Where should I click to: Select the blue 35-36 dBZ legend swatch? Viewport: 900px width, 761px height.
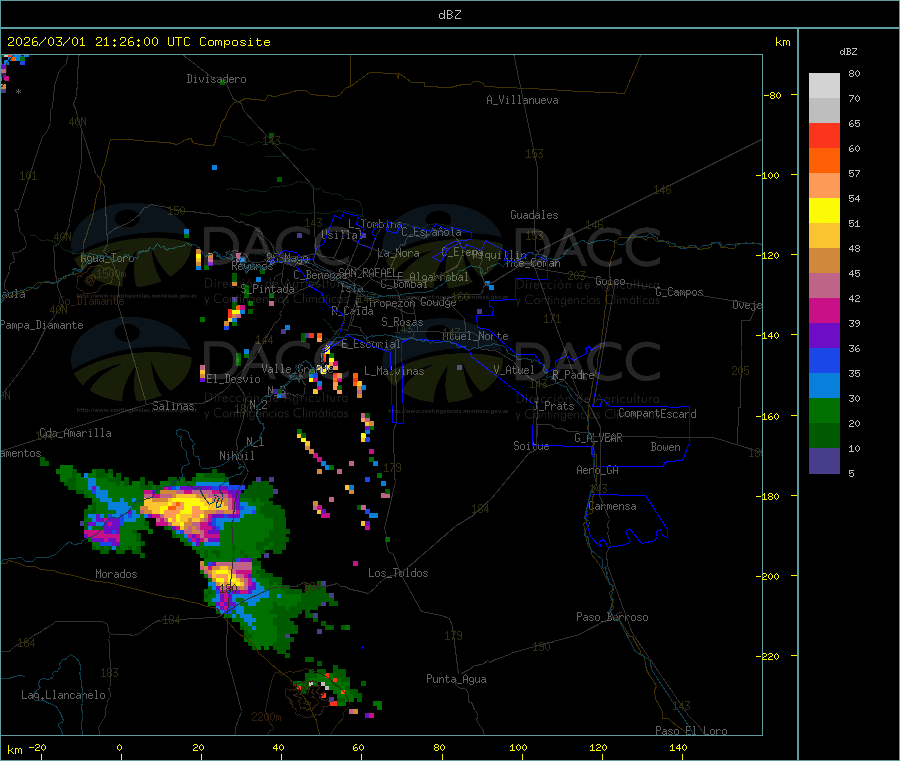[824, 360]
